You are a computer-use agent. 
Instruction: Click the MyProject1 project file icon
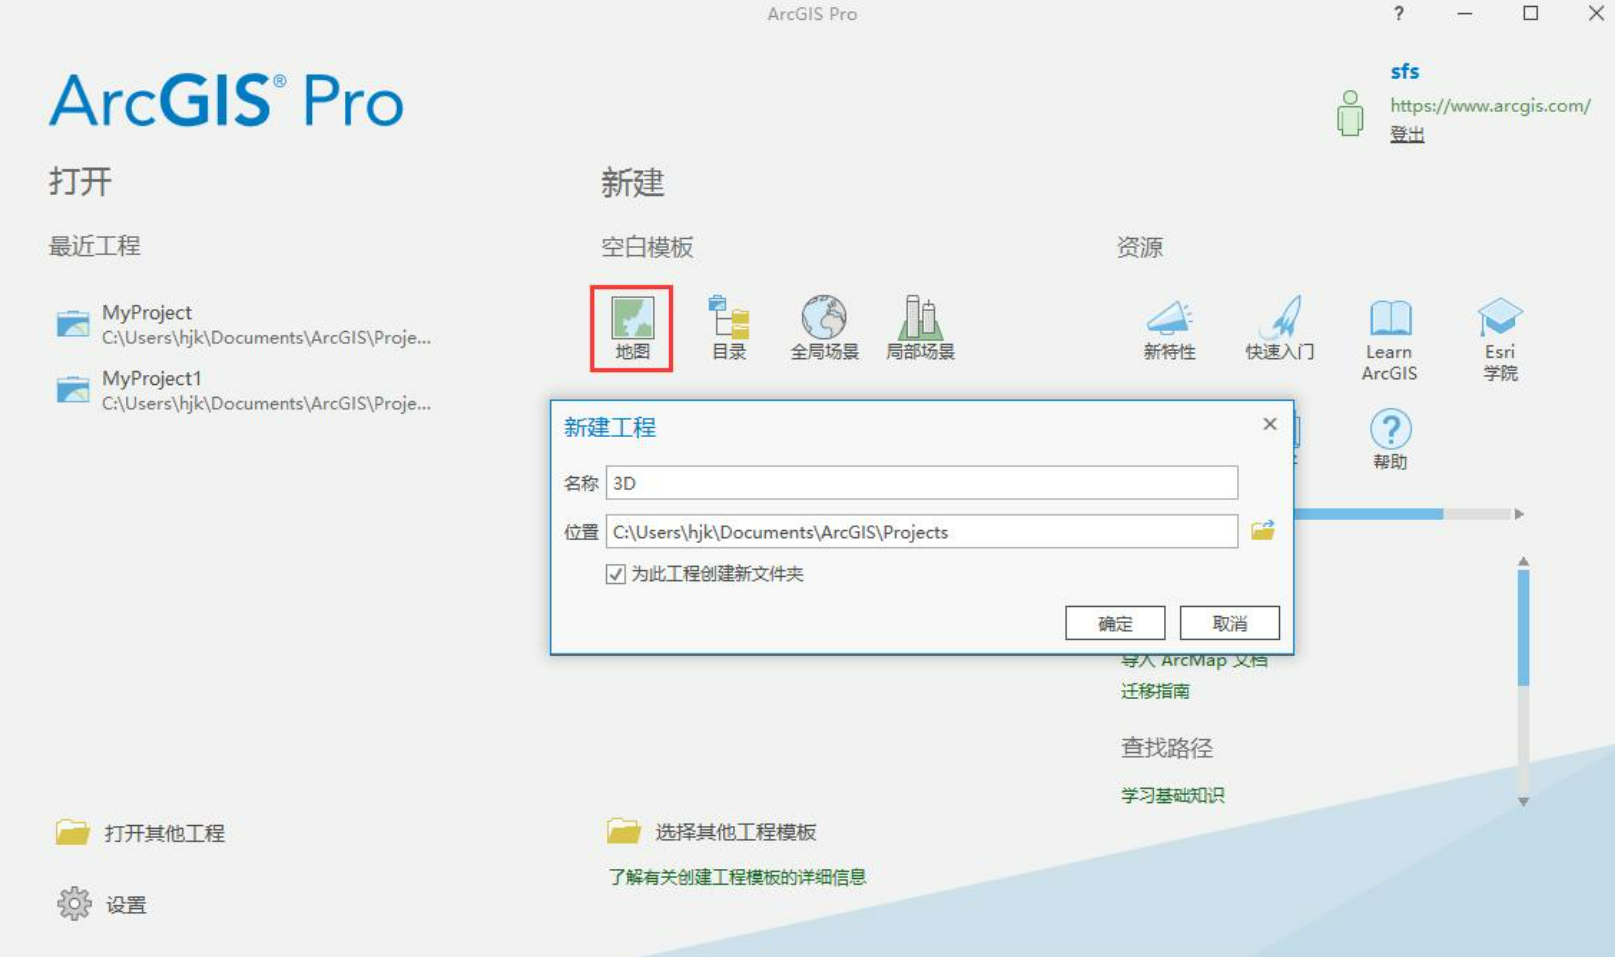point(72,390)
